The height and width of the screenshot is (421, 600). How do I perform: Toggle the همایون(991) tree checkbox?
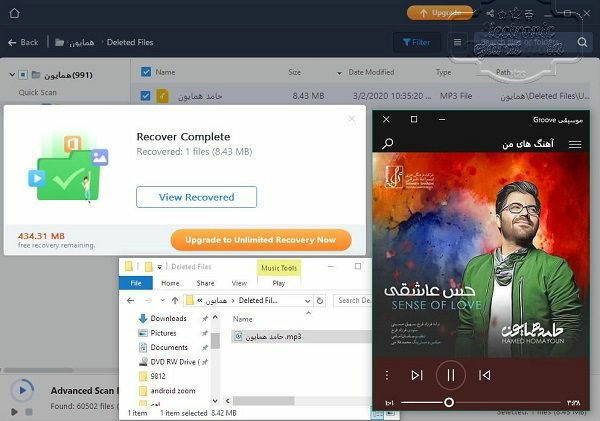coord(23,75)
